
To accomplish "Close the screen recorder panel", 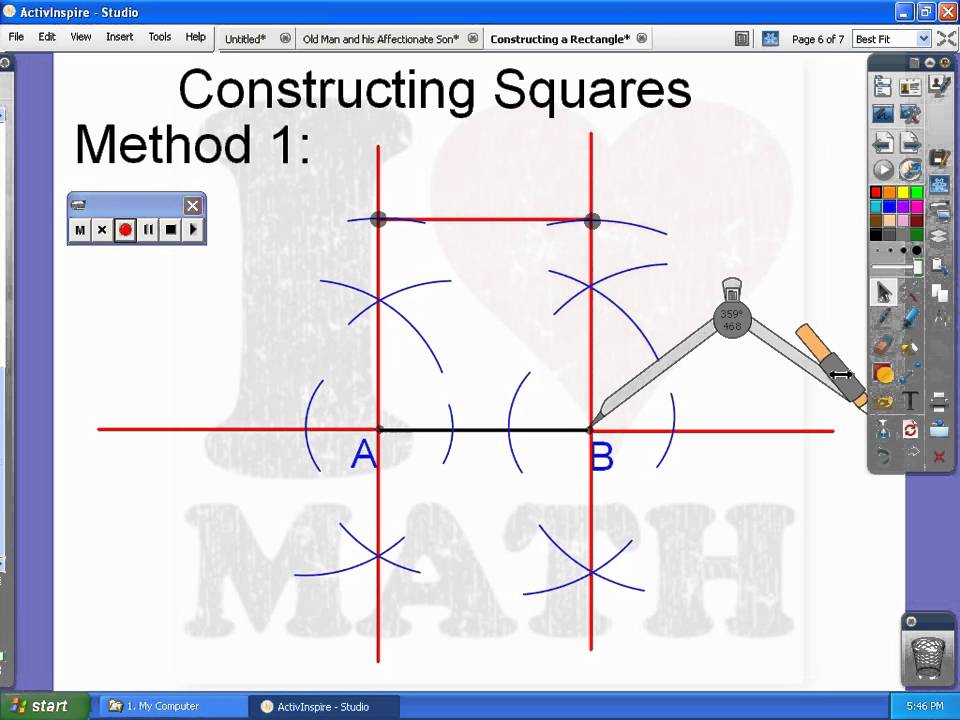I will (x=192, y=206).
